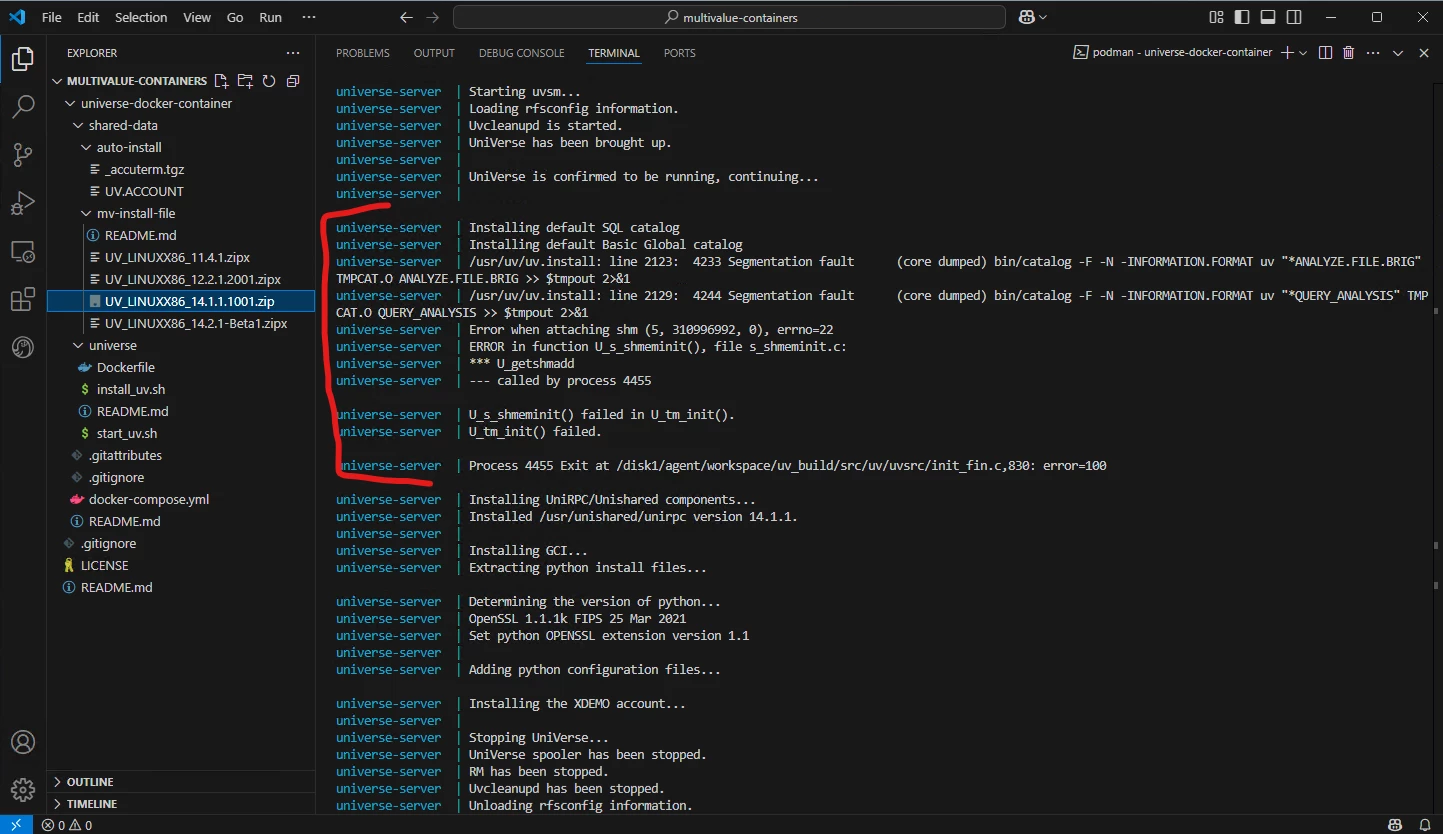Open the Source Control view
This screenshot has width=1443, height=834.
tap(22, 154)
